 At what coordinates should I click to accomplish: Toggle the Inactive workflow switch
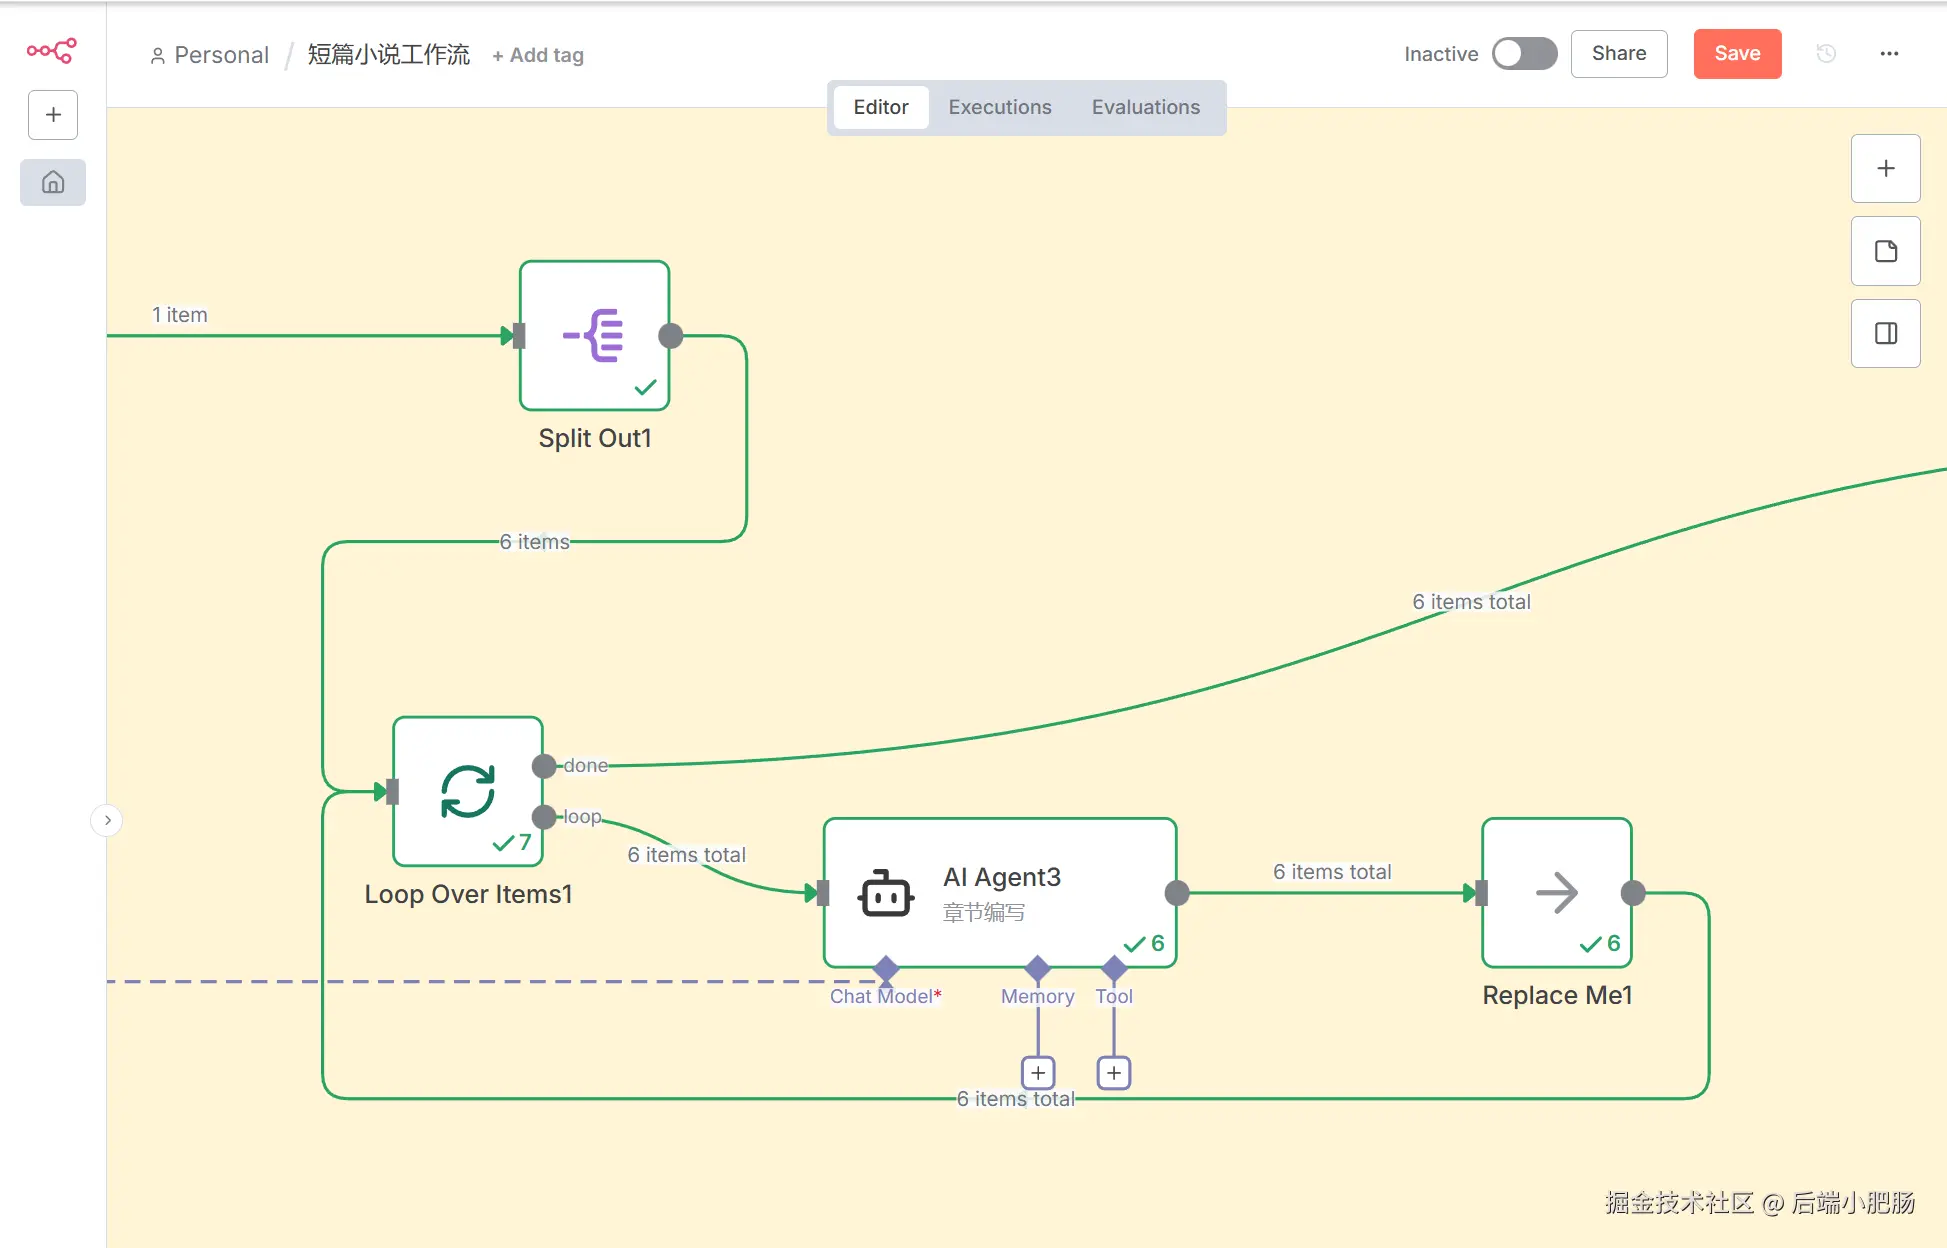coord(1523,54)
